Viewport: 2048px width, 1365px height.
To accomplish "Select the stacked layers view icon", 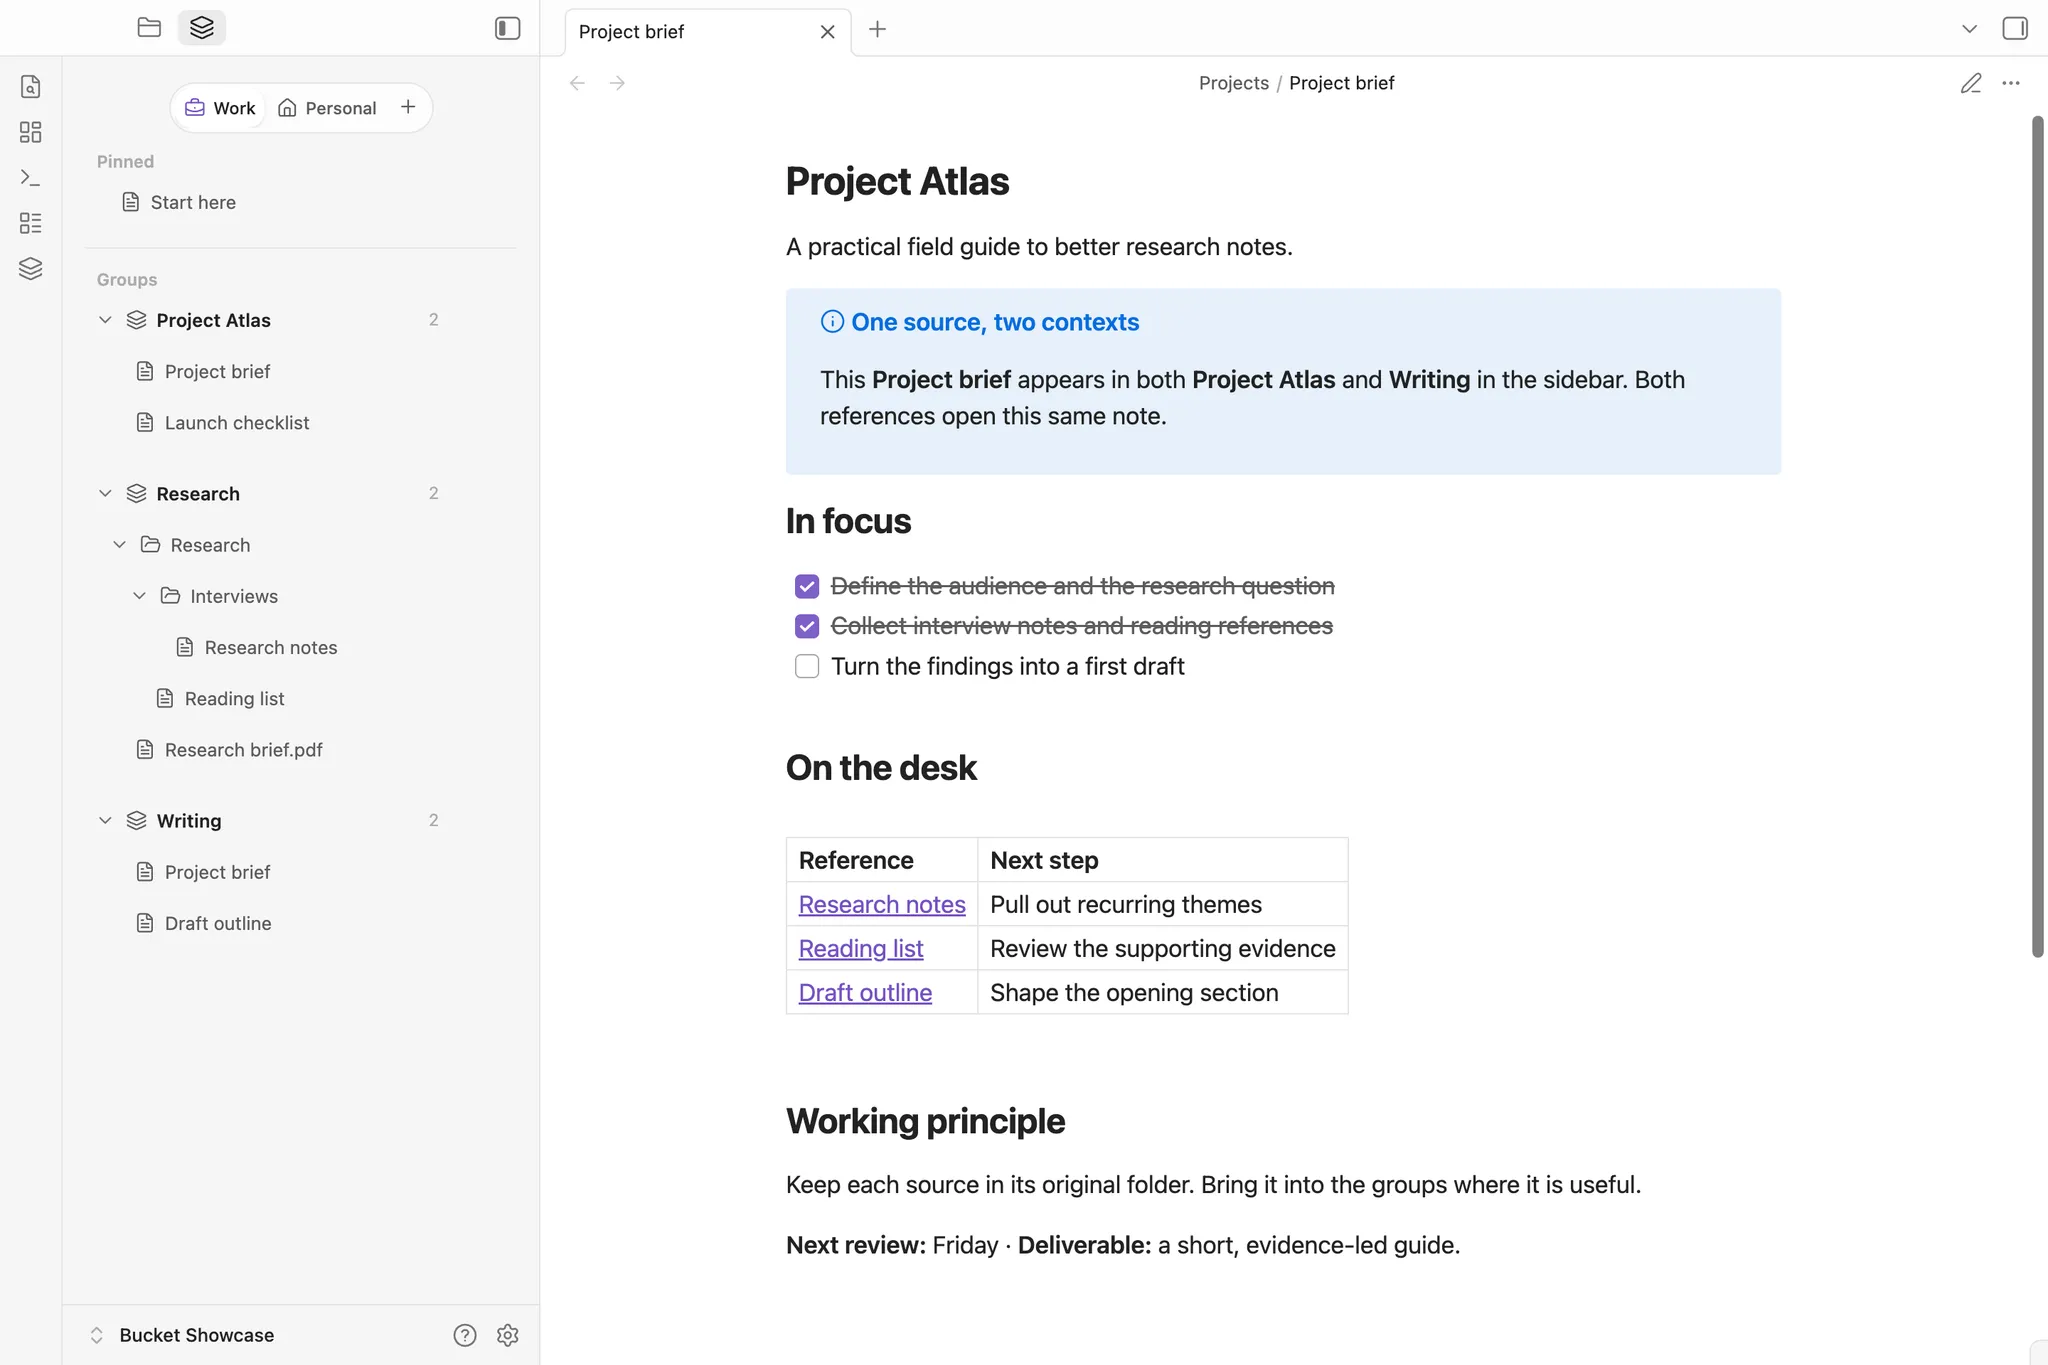I will tap(202, 28).
